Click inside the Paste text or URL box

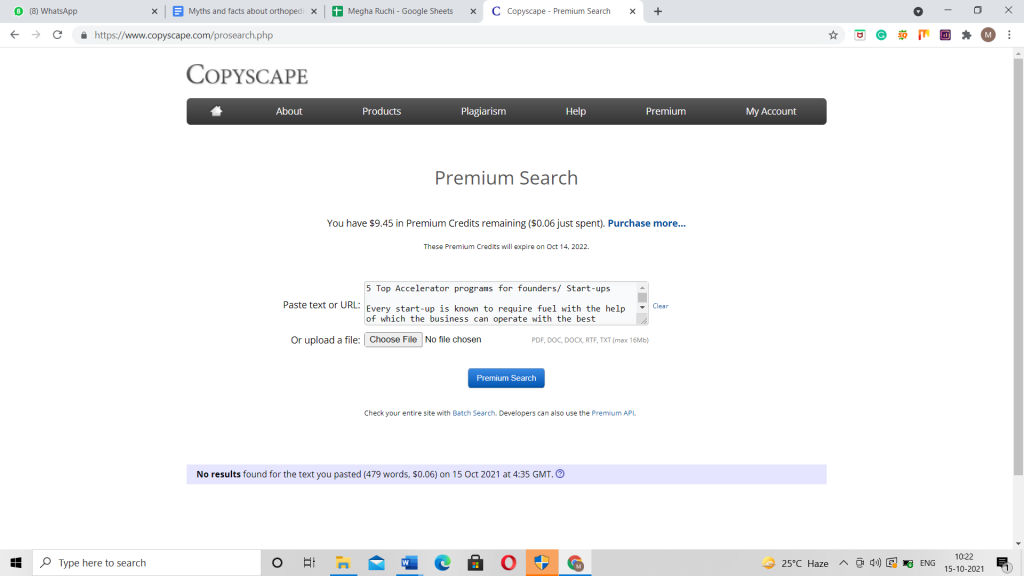[x=500, y=303]
